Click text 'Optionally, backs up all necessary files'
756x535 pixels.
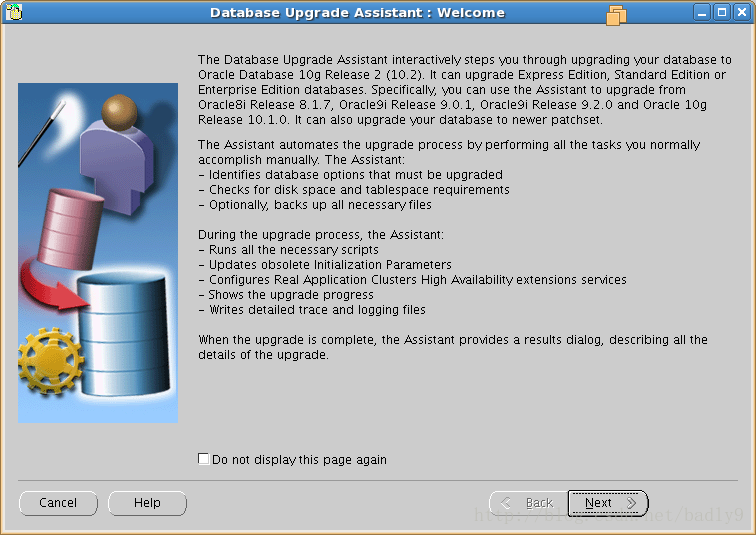(320, 205)
